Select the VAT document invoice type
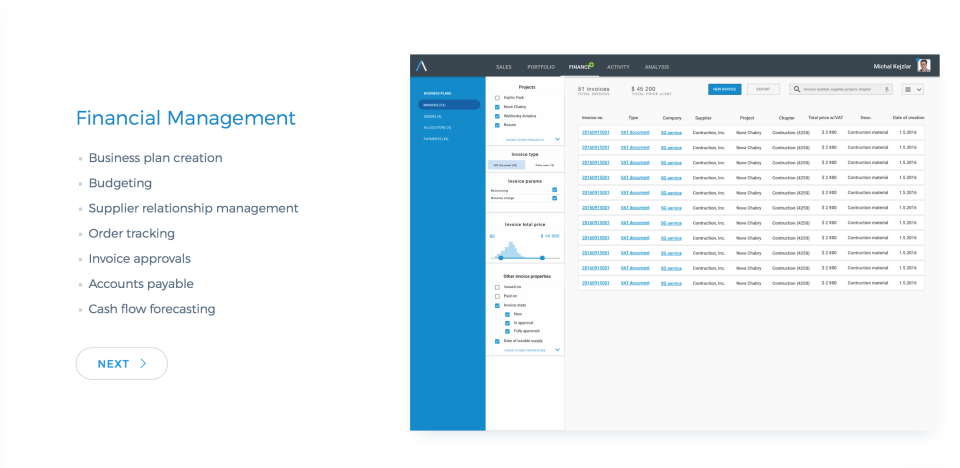The image size is (960, 468). pyautogui.click(x=506, y=165)
